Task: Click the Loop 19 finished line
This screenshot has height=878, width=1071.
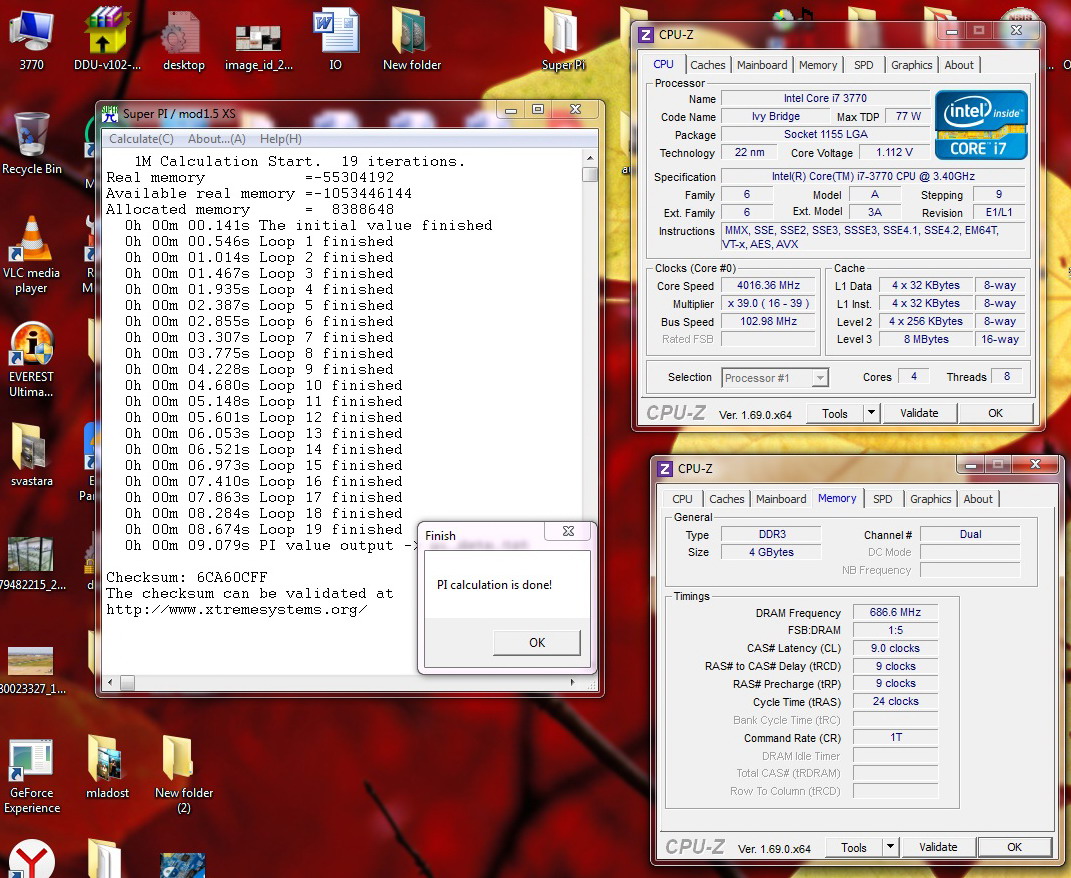Action: coord(264,530)
